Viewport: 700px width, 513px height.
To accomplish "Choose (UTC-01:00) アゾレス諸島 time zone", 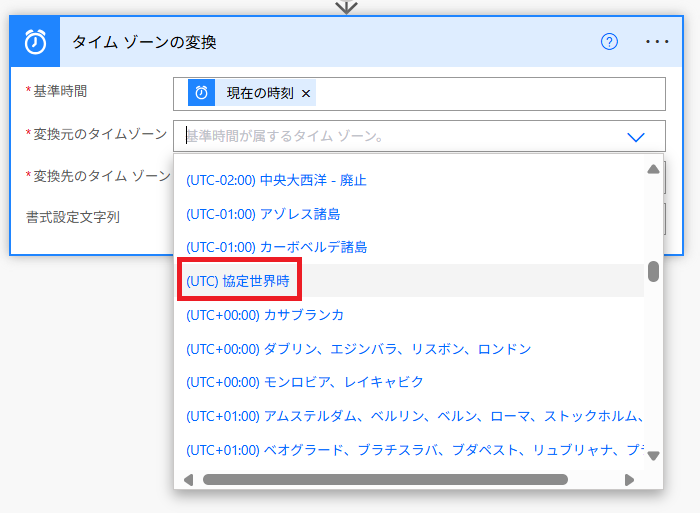I will 263,214.
